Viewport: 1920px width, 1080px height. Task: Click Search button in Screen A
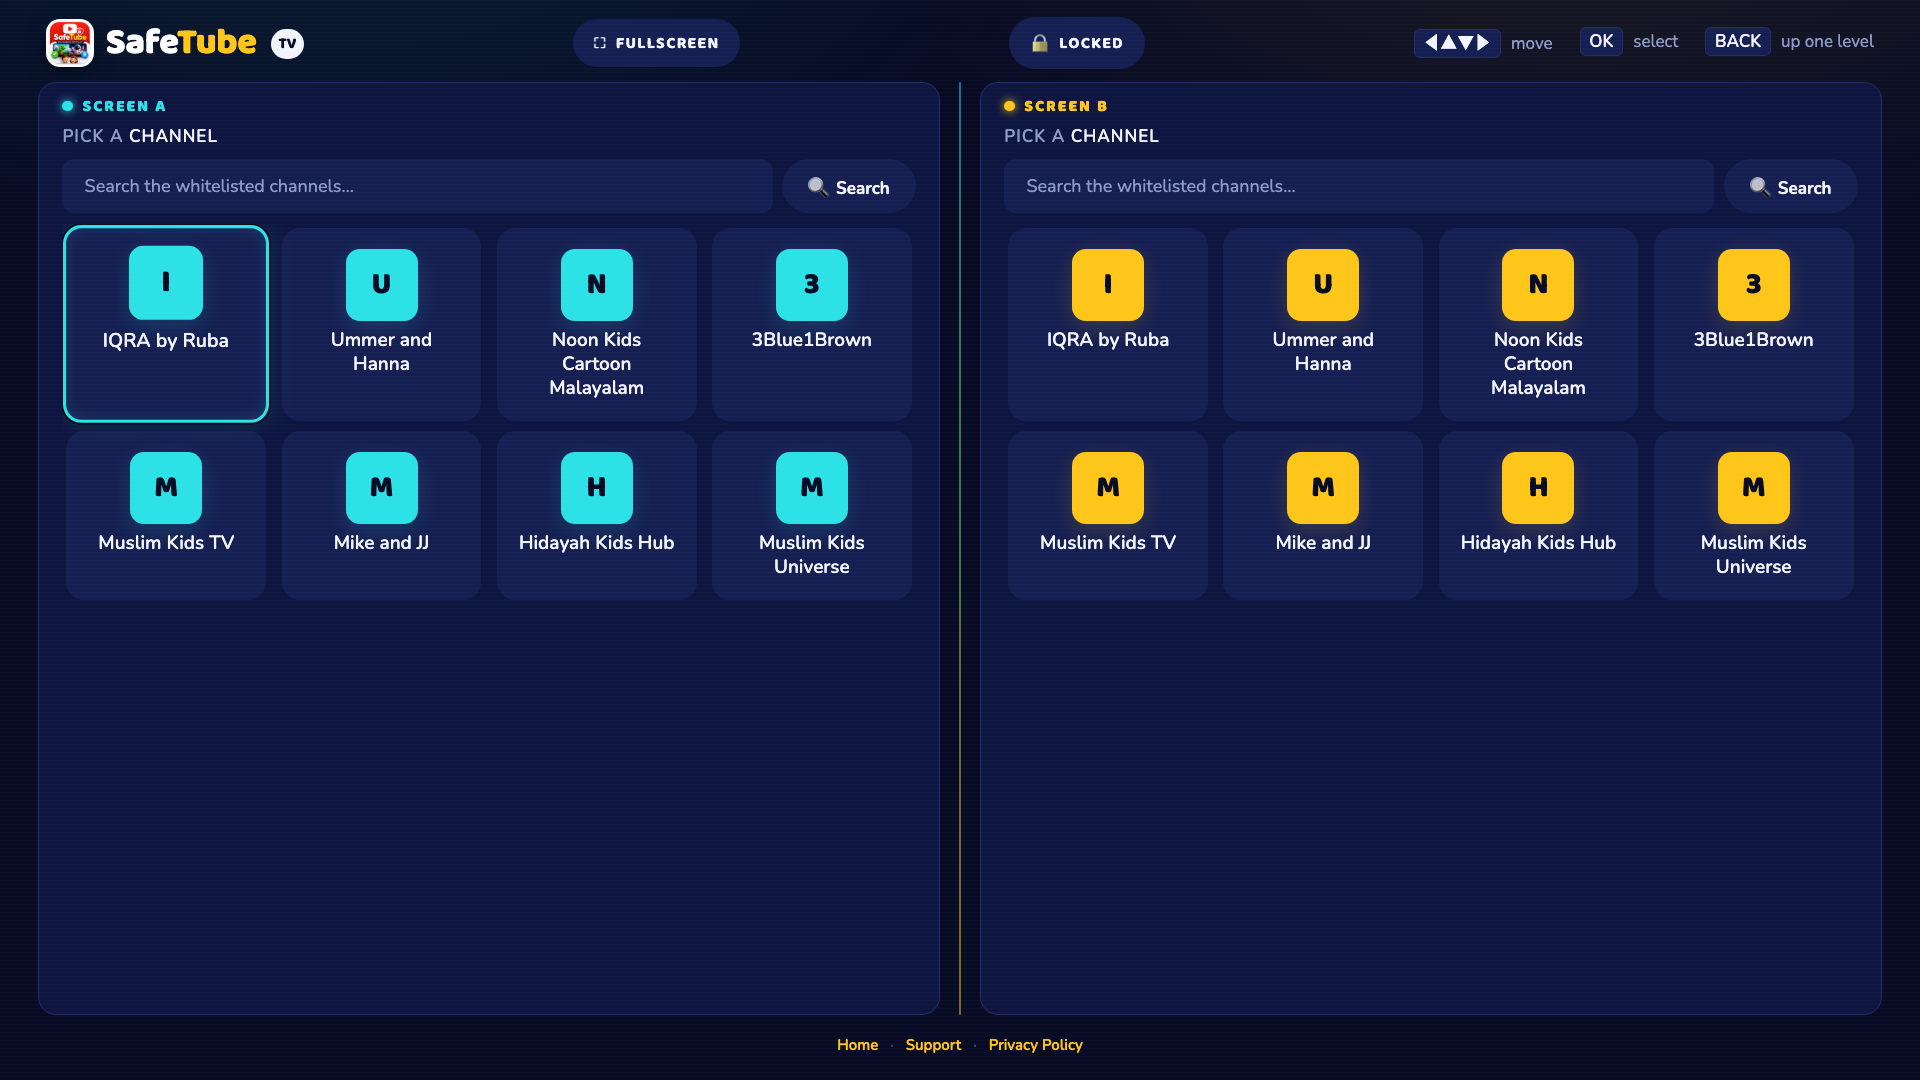tap(849, 187)
